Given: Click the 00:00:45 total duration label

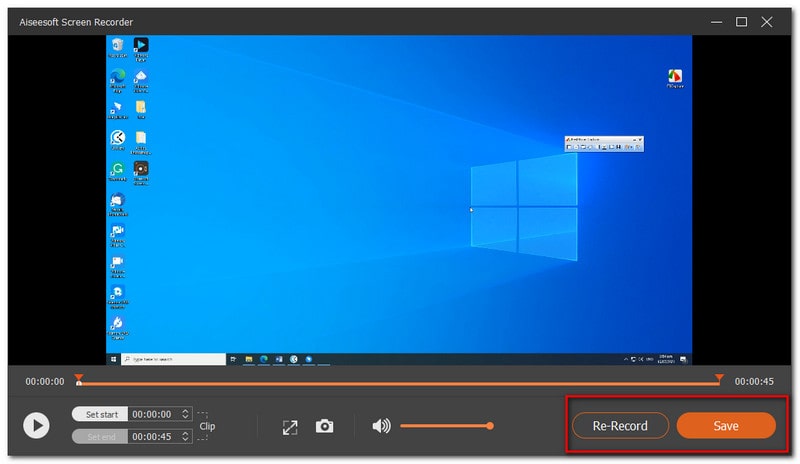Looking at the screenshot, I should [754, 382].
